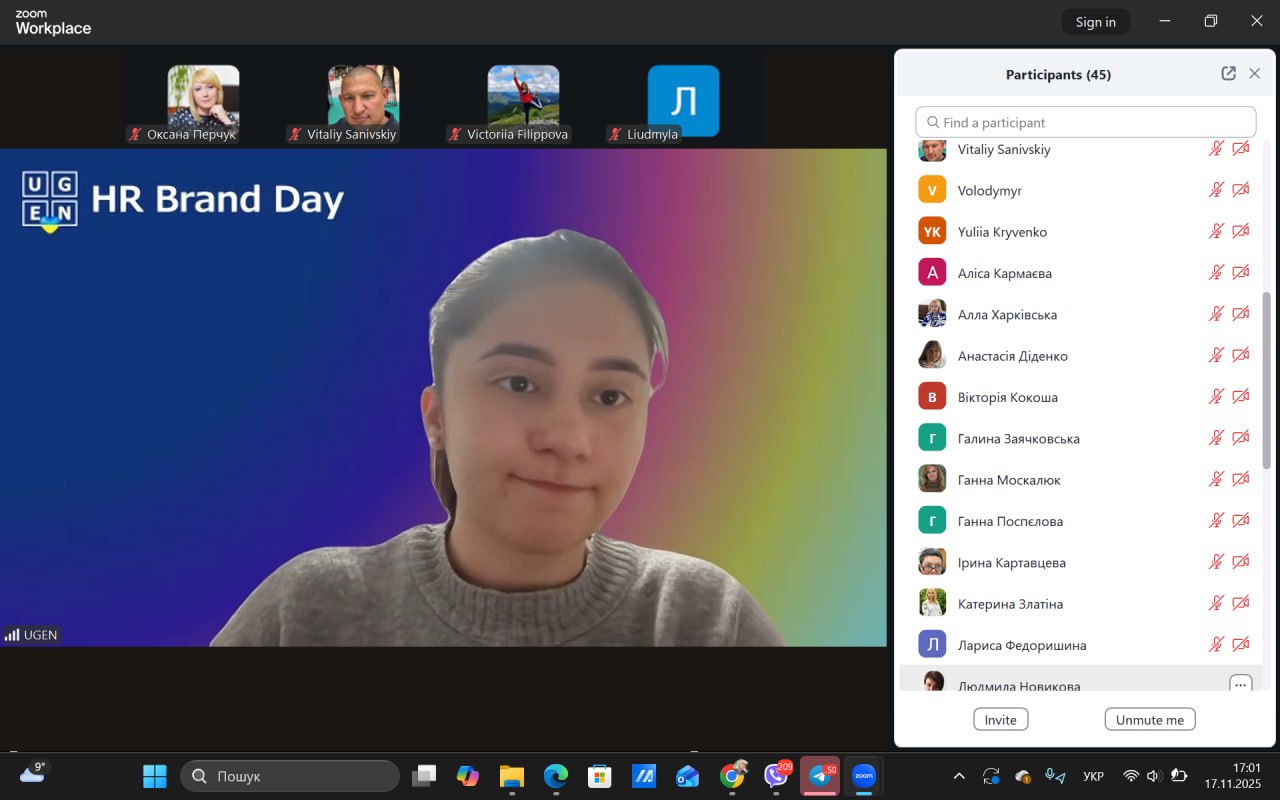Show hidden system tray icons

tap(959, 776)
